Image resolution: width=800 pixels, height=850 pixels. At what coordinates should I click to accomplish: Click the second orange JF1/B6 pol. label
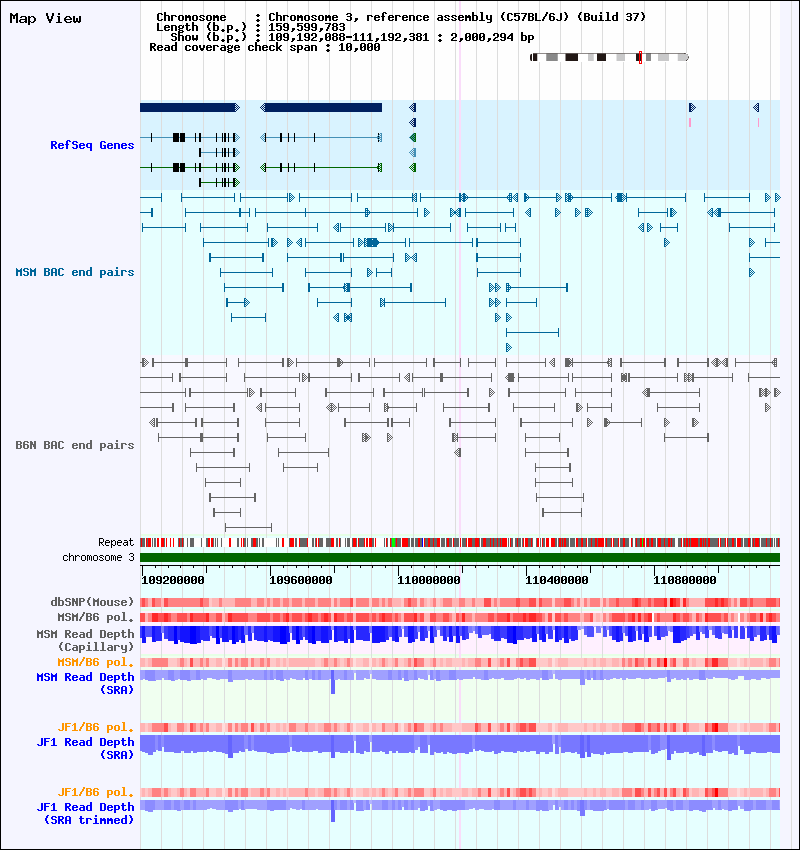click(95, 793)
